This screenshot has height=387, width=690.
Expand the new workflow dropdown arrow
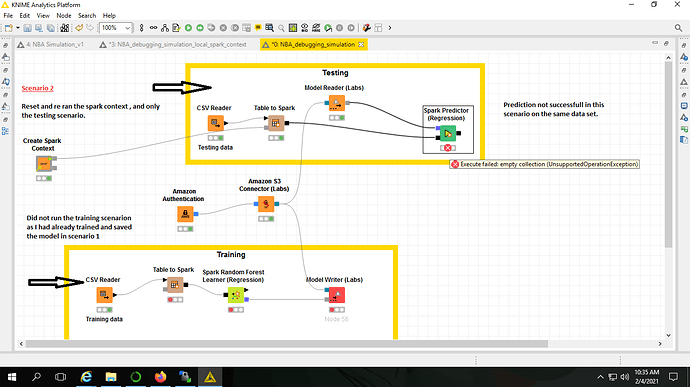point(18,28)
